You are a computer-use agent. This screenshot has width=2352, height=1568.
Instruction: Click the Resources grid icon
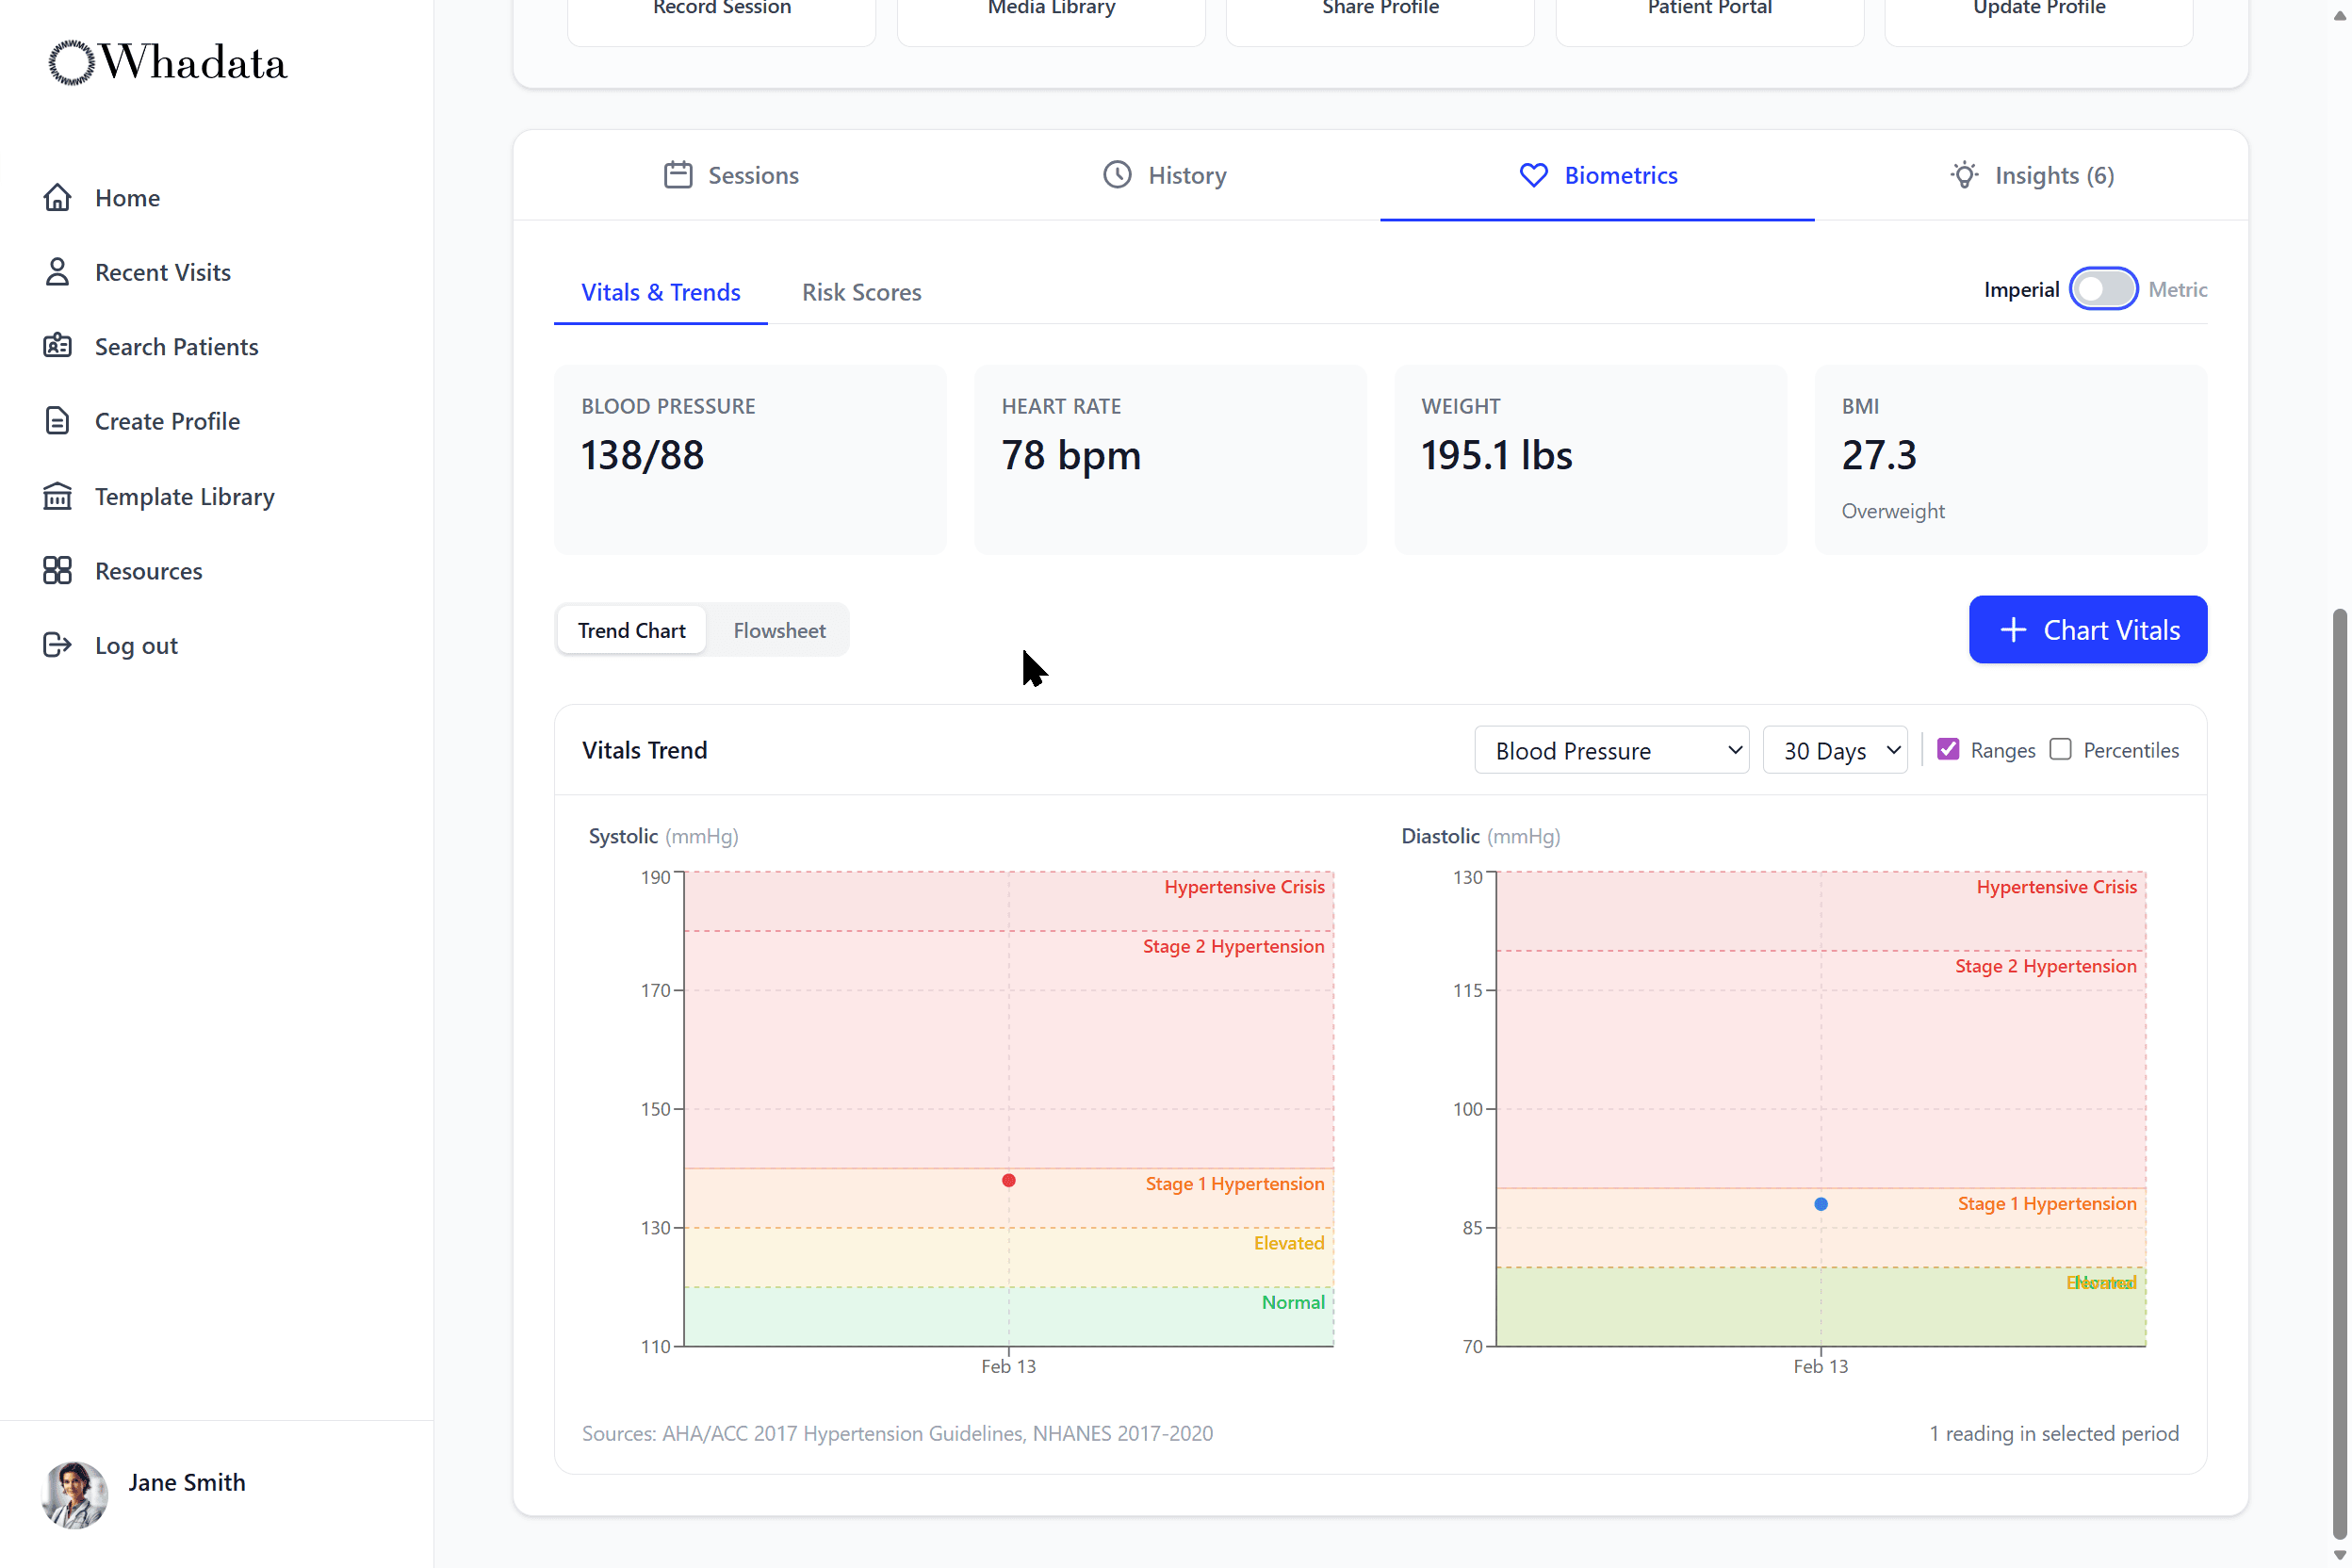(x=58, y=570)
